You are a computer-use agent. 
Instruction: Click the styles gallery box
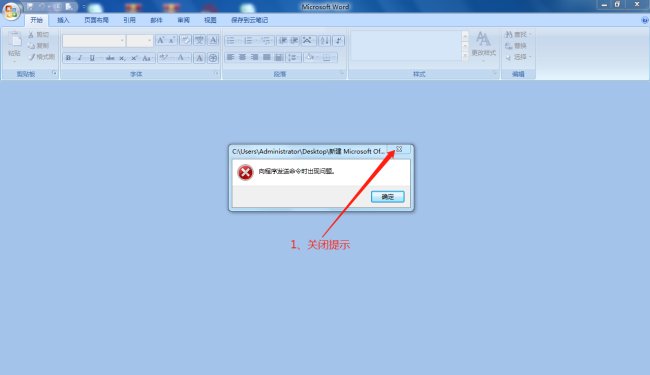coord(406,46)
